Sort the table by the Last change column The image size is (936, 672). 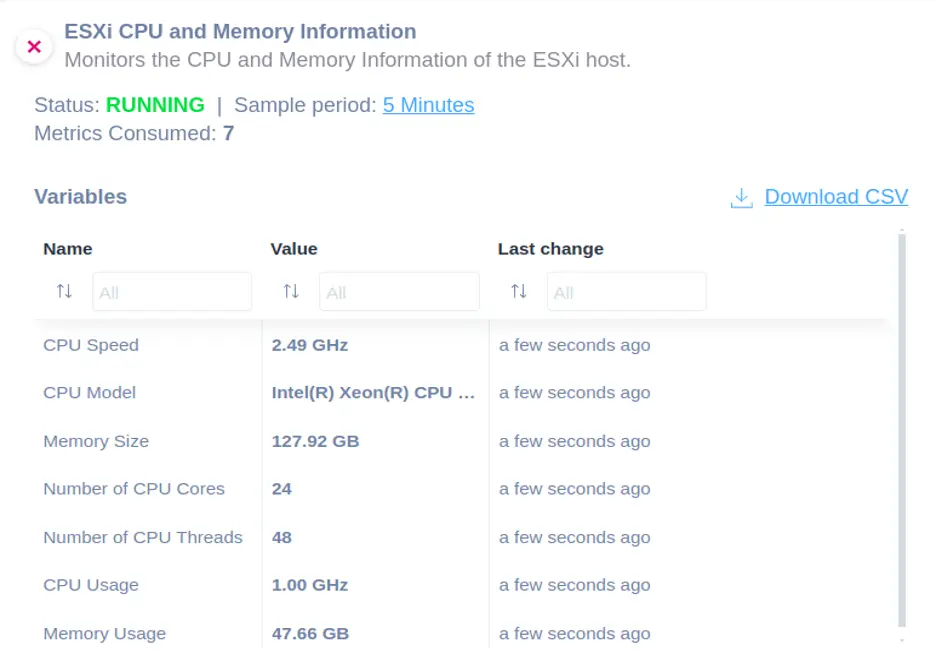519,291
